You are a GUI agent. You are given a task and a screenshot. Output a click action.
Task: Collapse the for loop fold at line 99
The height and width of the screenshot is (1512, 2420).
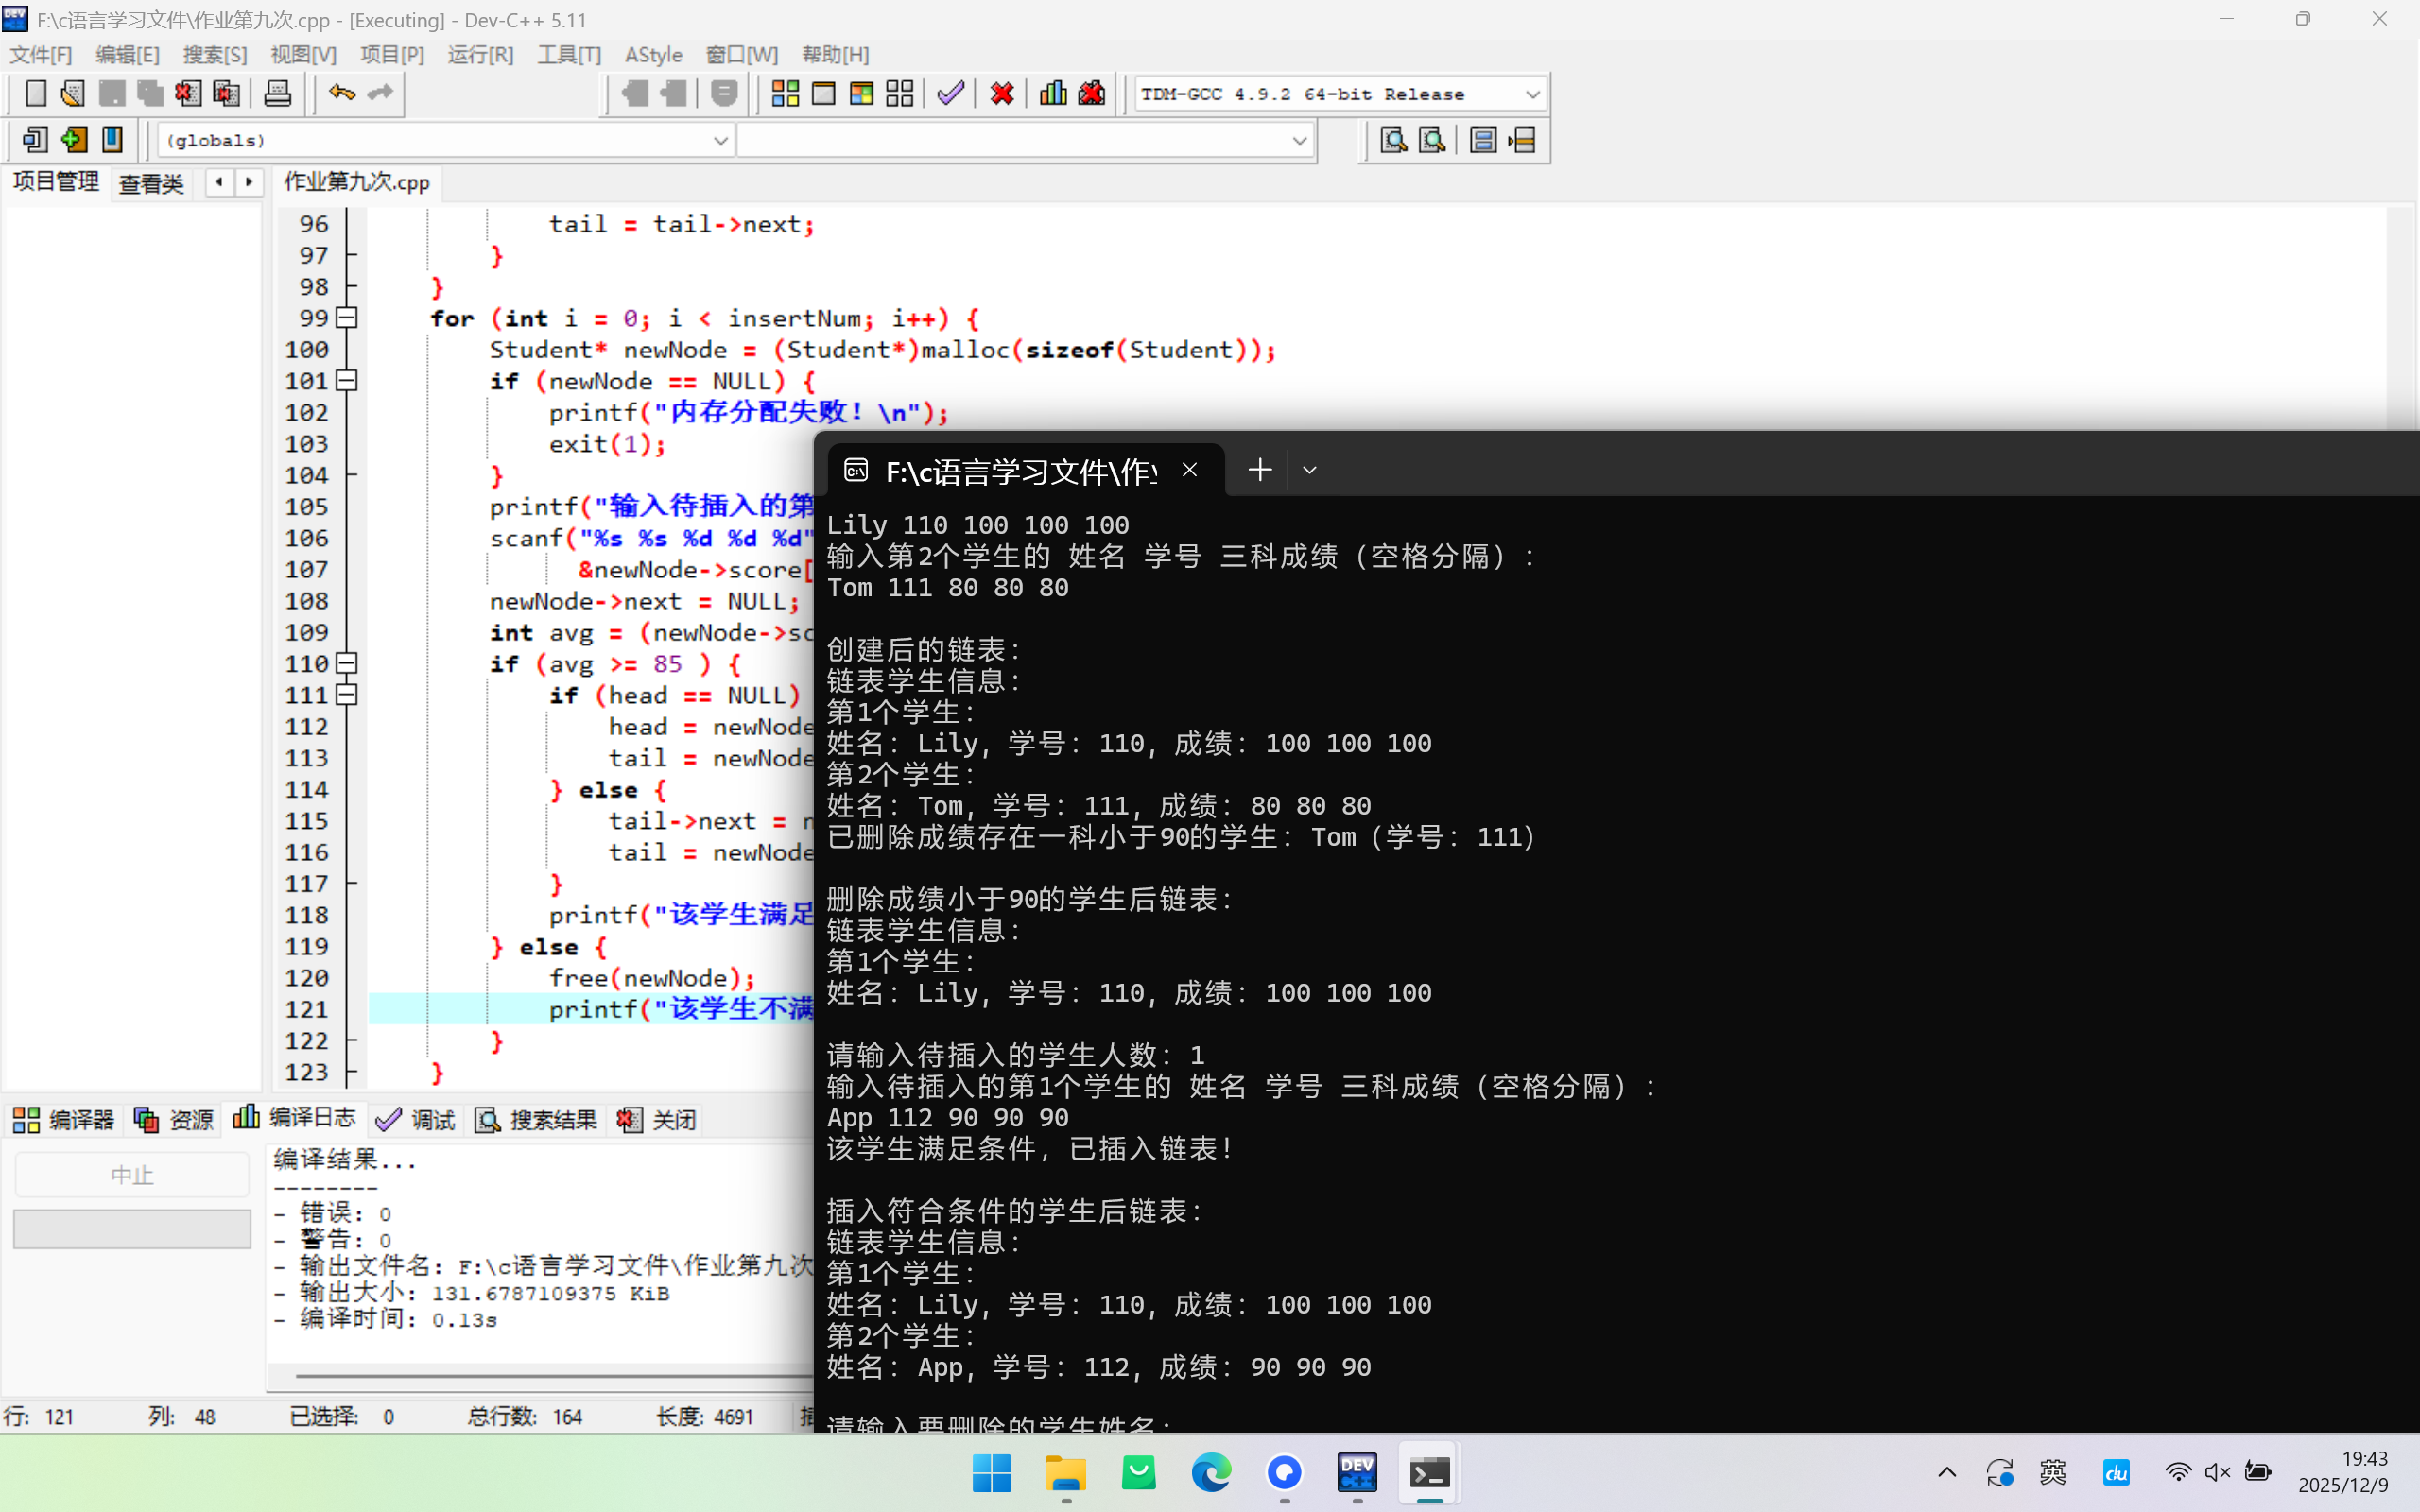point(347,318)
